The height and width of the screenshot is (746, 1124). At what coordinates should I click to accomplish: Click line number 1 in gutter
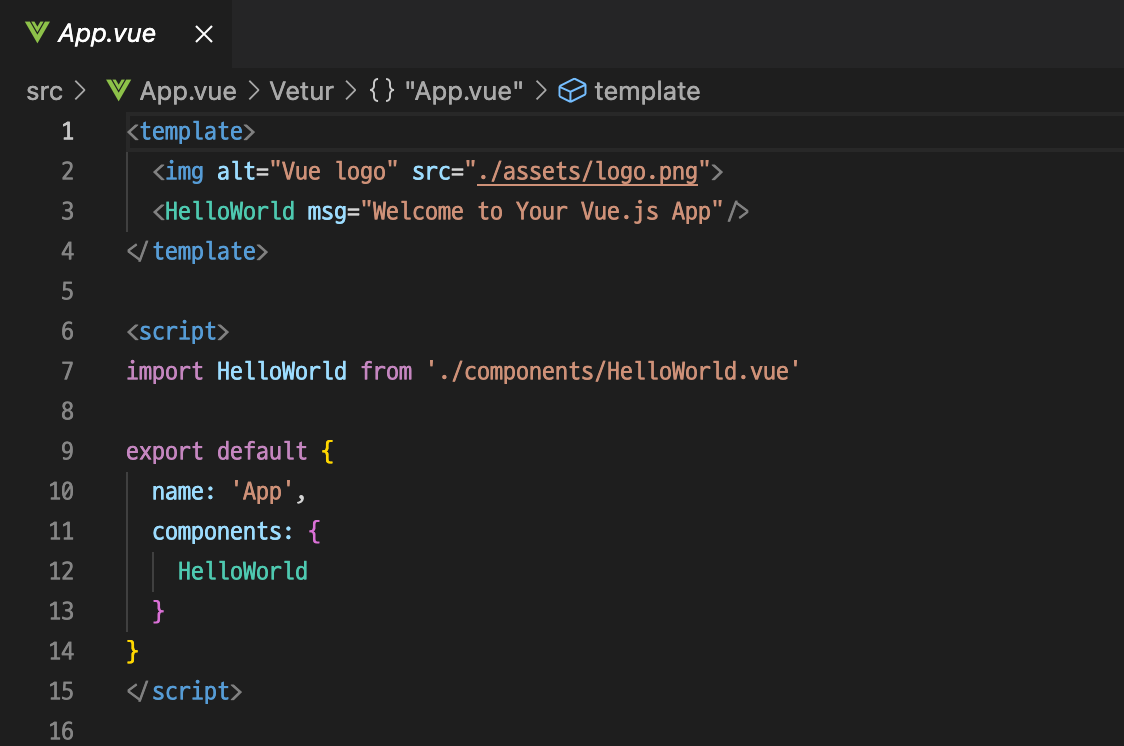[x=67, y=131]
